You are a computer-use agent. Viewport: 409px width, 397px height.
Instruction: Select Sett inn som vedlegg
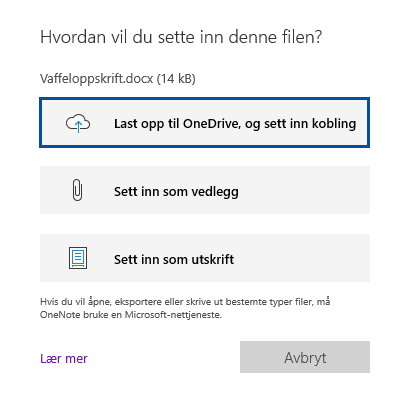pos(205,190)
